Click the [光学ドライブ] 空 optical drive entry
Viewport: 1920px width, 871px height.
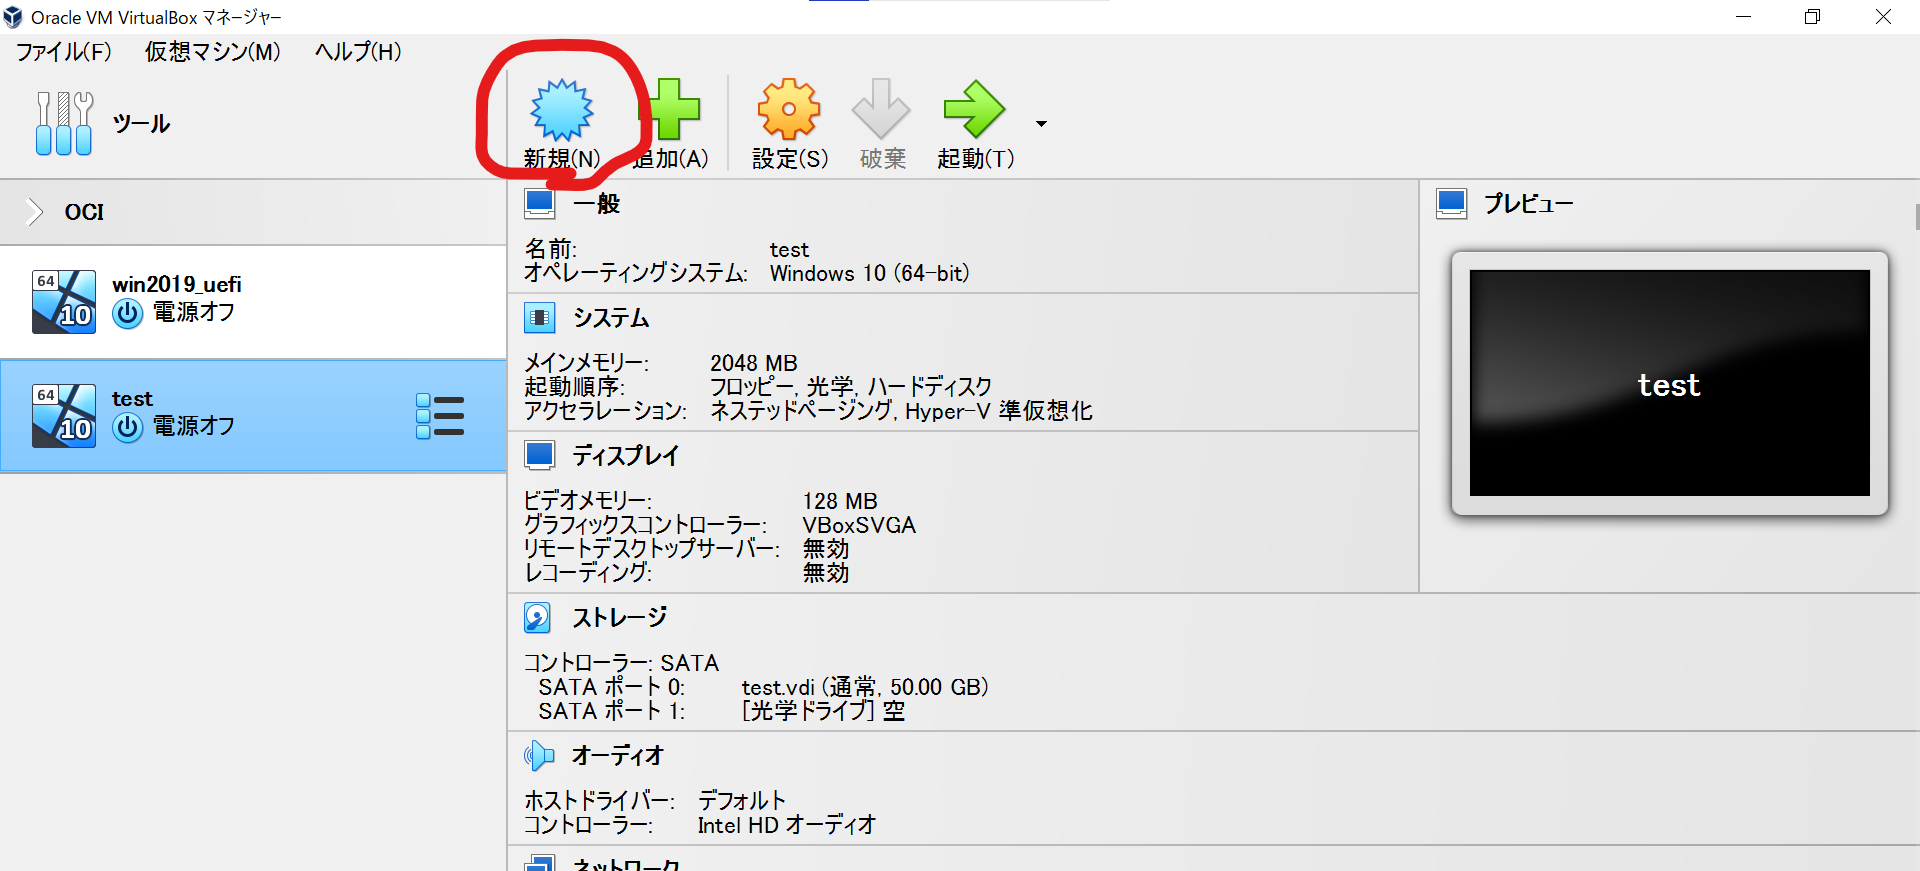pyautogui.click(x=823, y=711)
